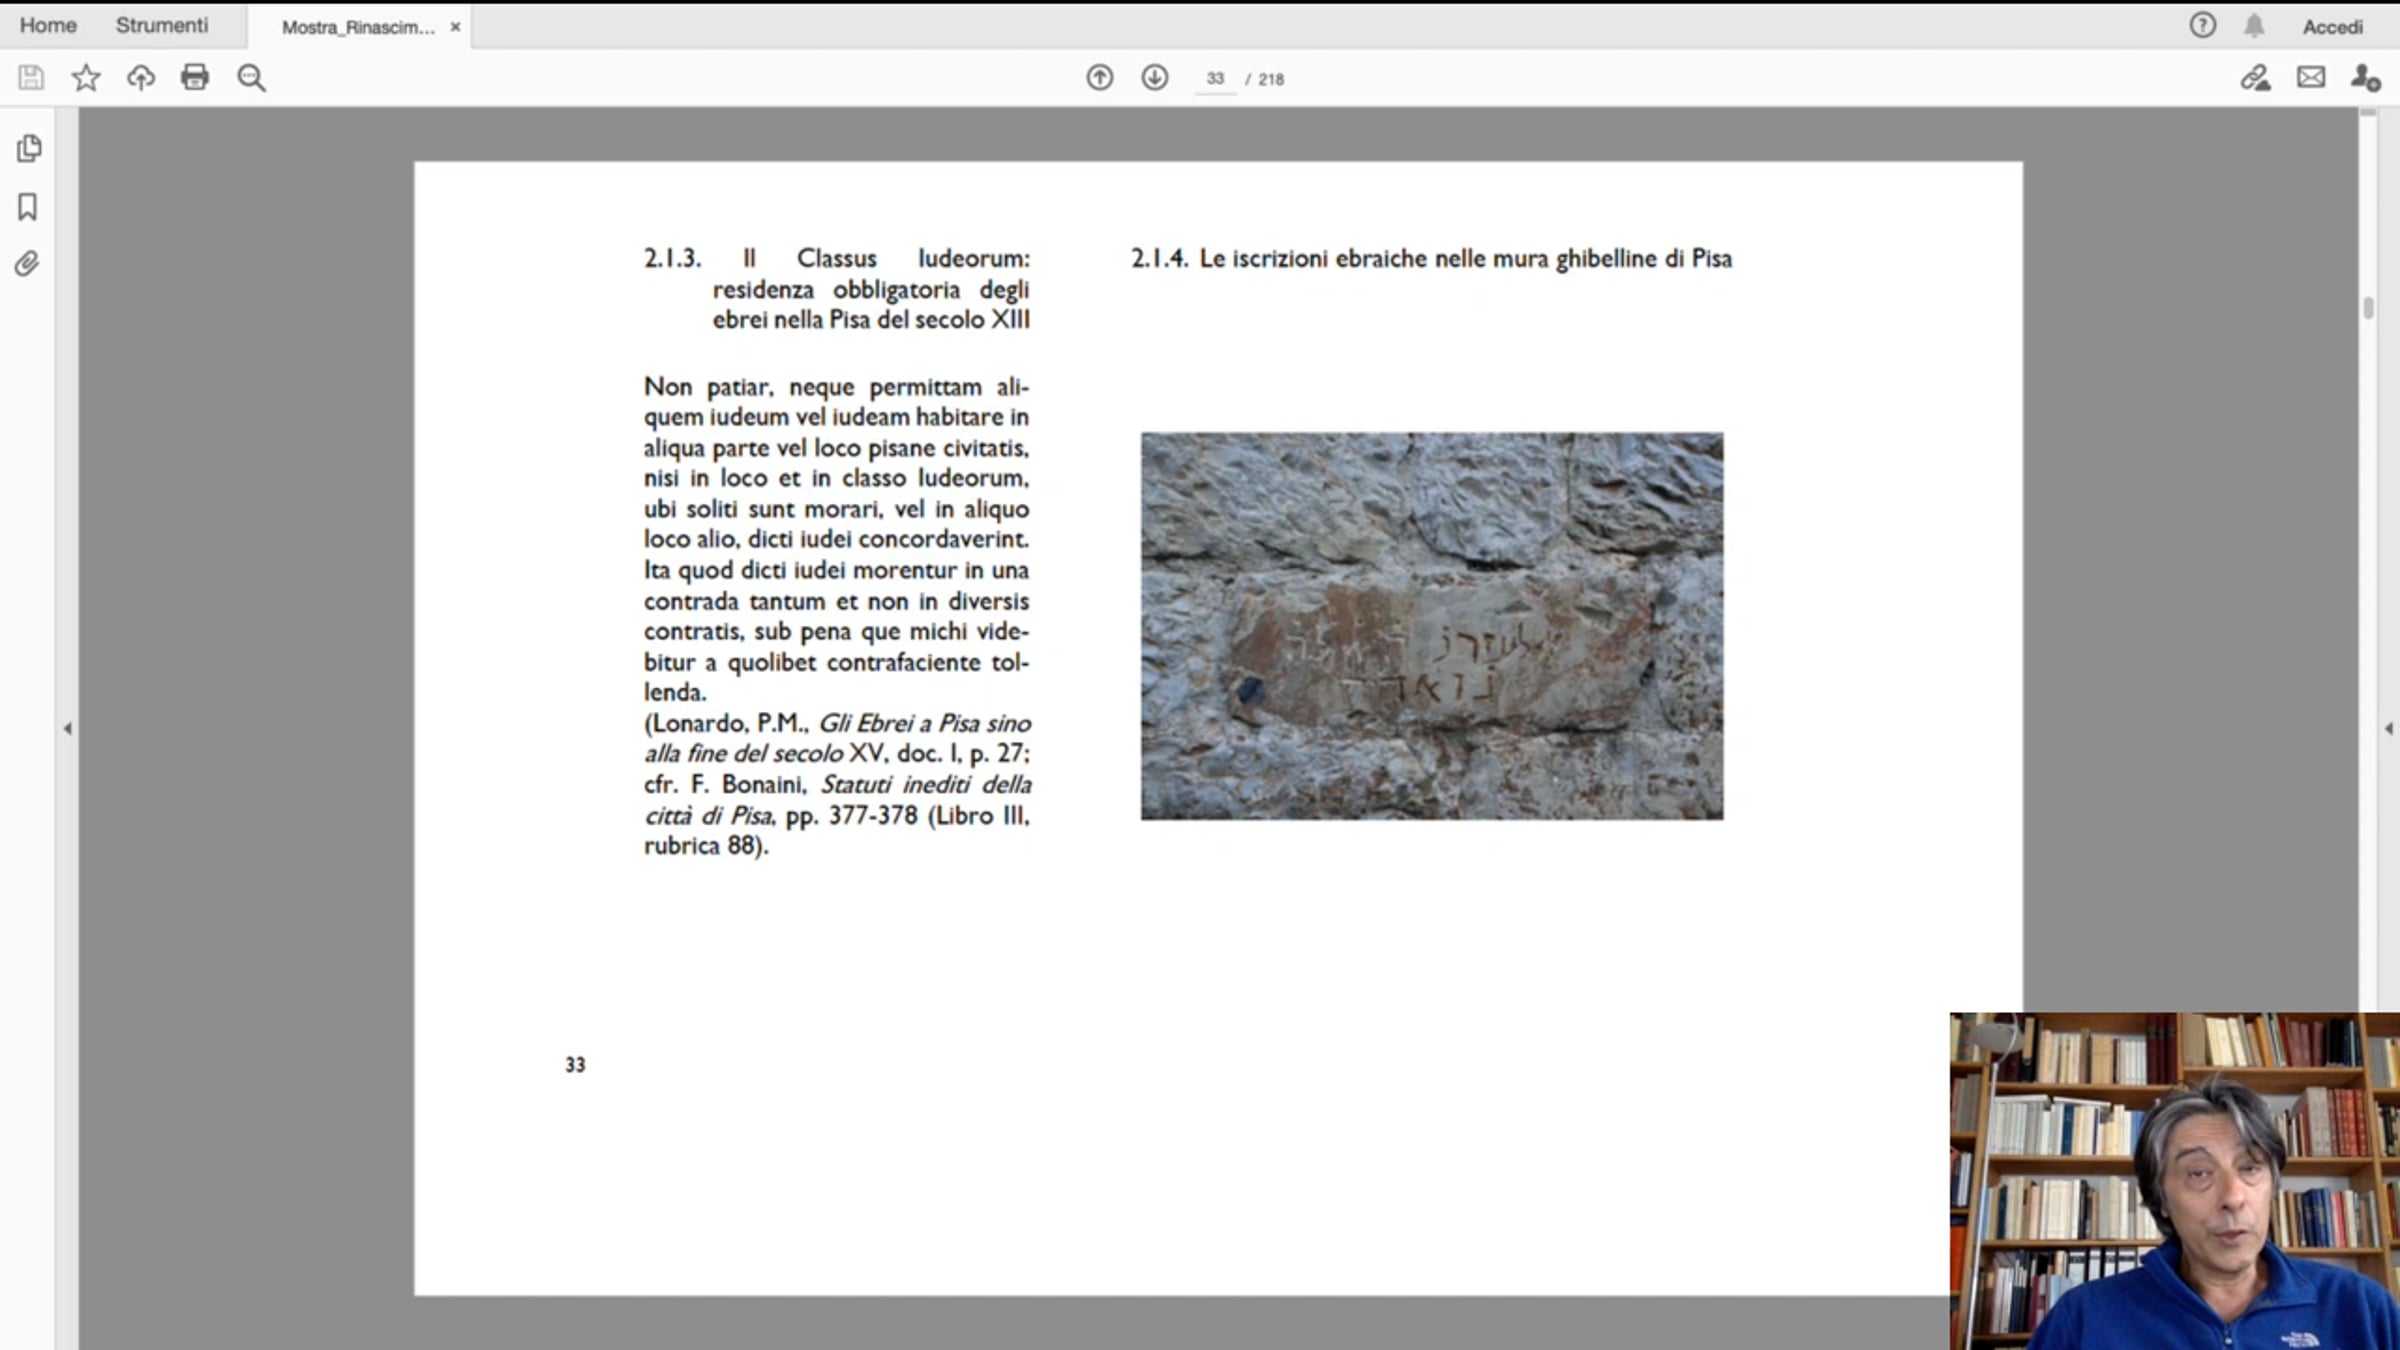This screenshot has width=2400, height=1350.
Task: Go to next page arrow
Action: tap(1154, 77)
